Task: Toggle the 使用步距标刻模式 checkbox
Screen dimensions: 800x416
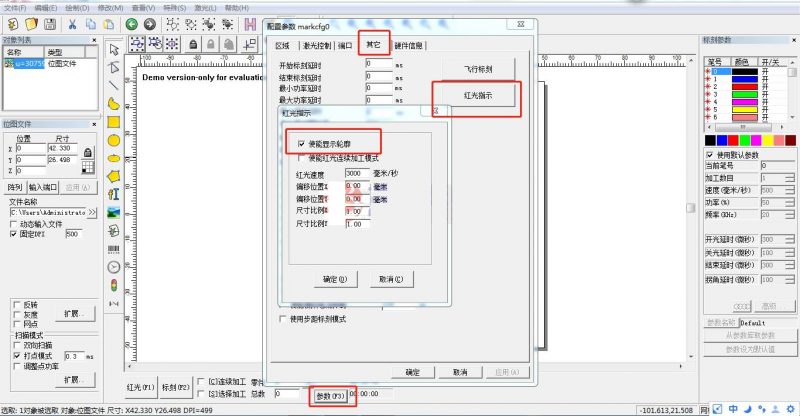Action: pos(283,319)
